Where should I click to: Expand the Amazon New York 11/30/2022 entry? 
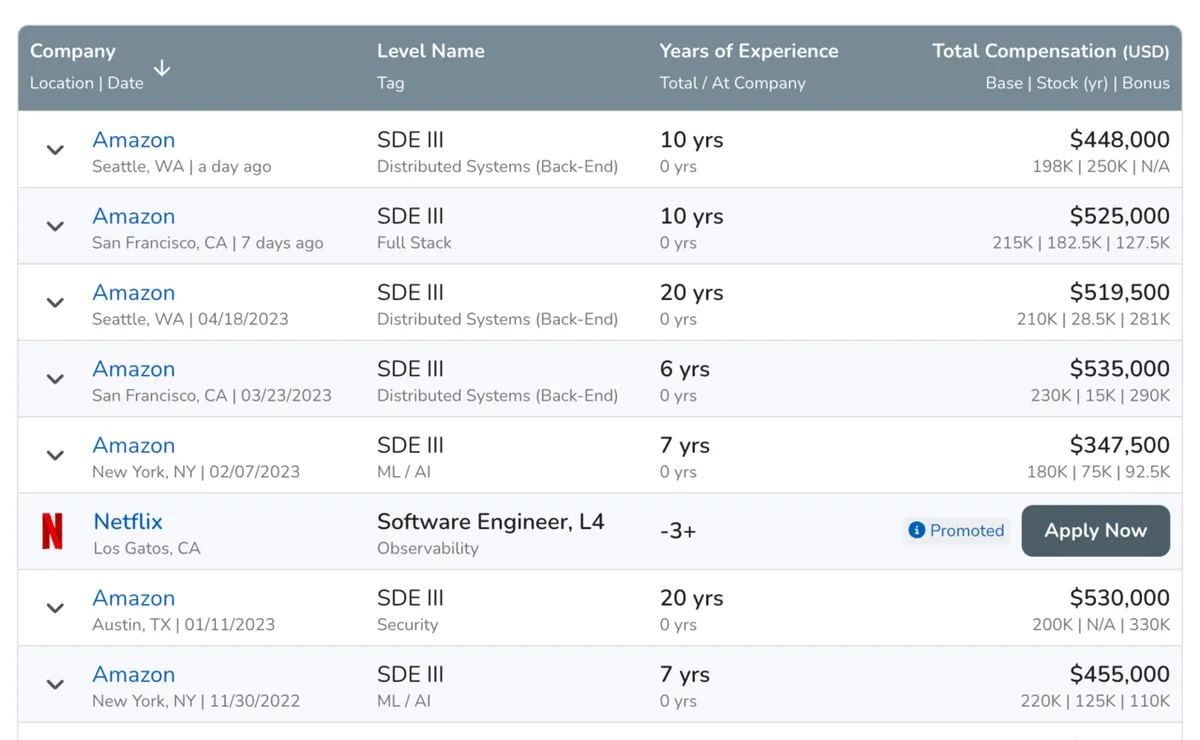pyautogui.click(x=55, y=685)
